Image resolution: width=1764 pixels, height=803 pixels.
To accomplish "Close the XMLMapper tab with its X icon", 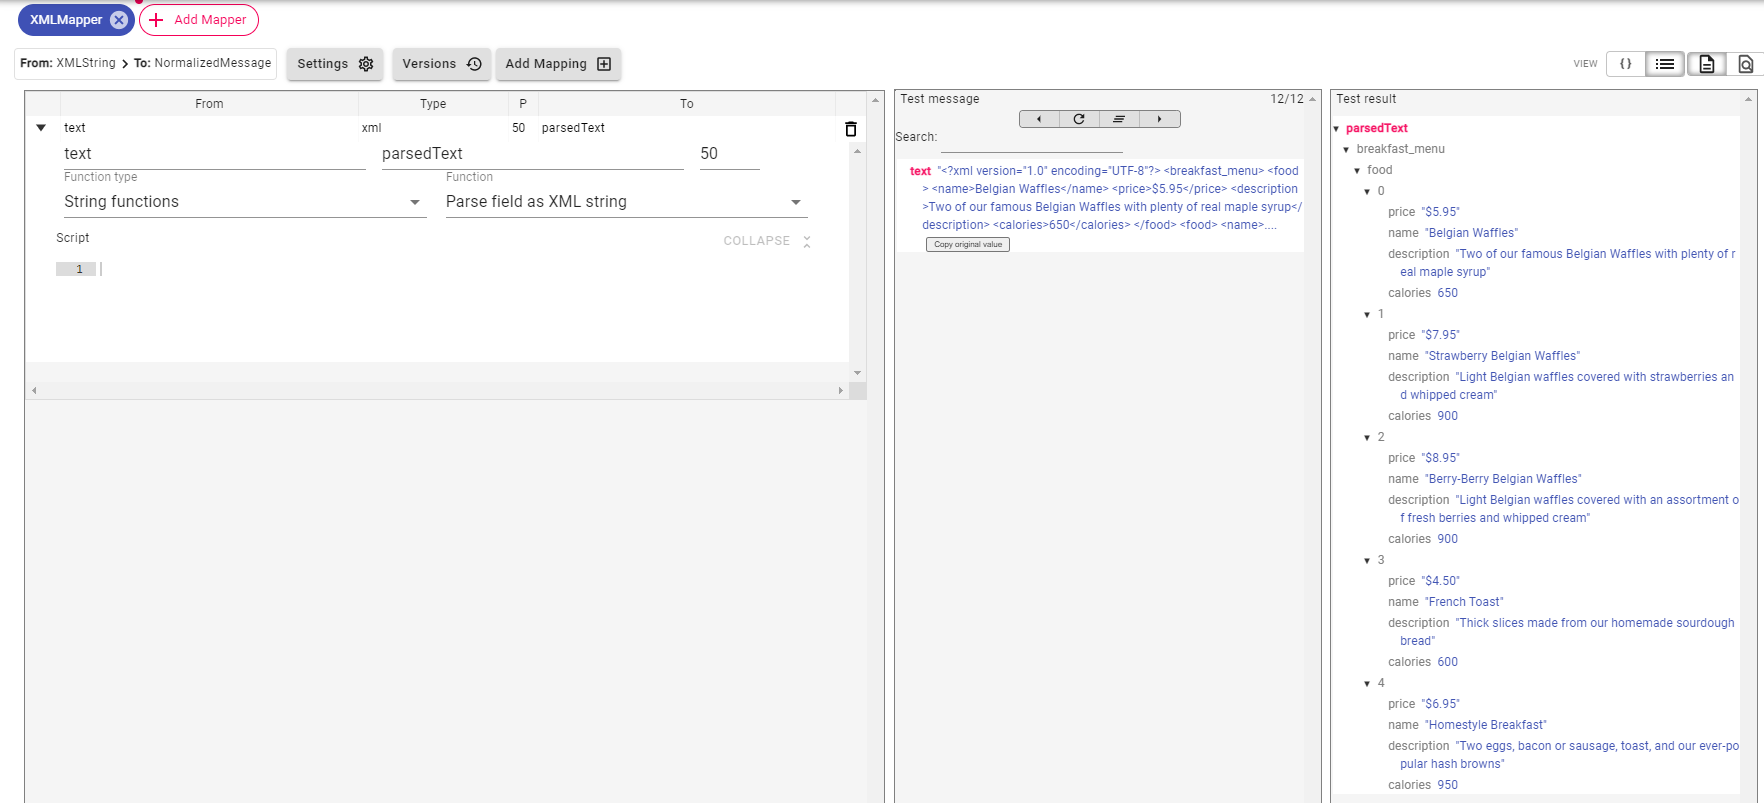I will tap(119, 20).
